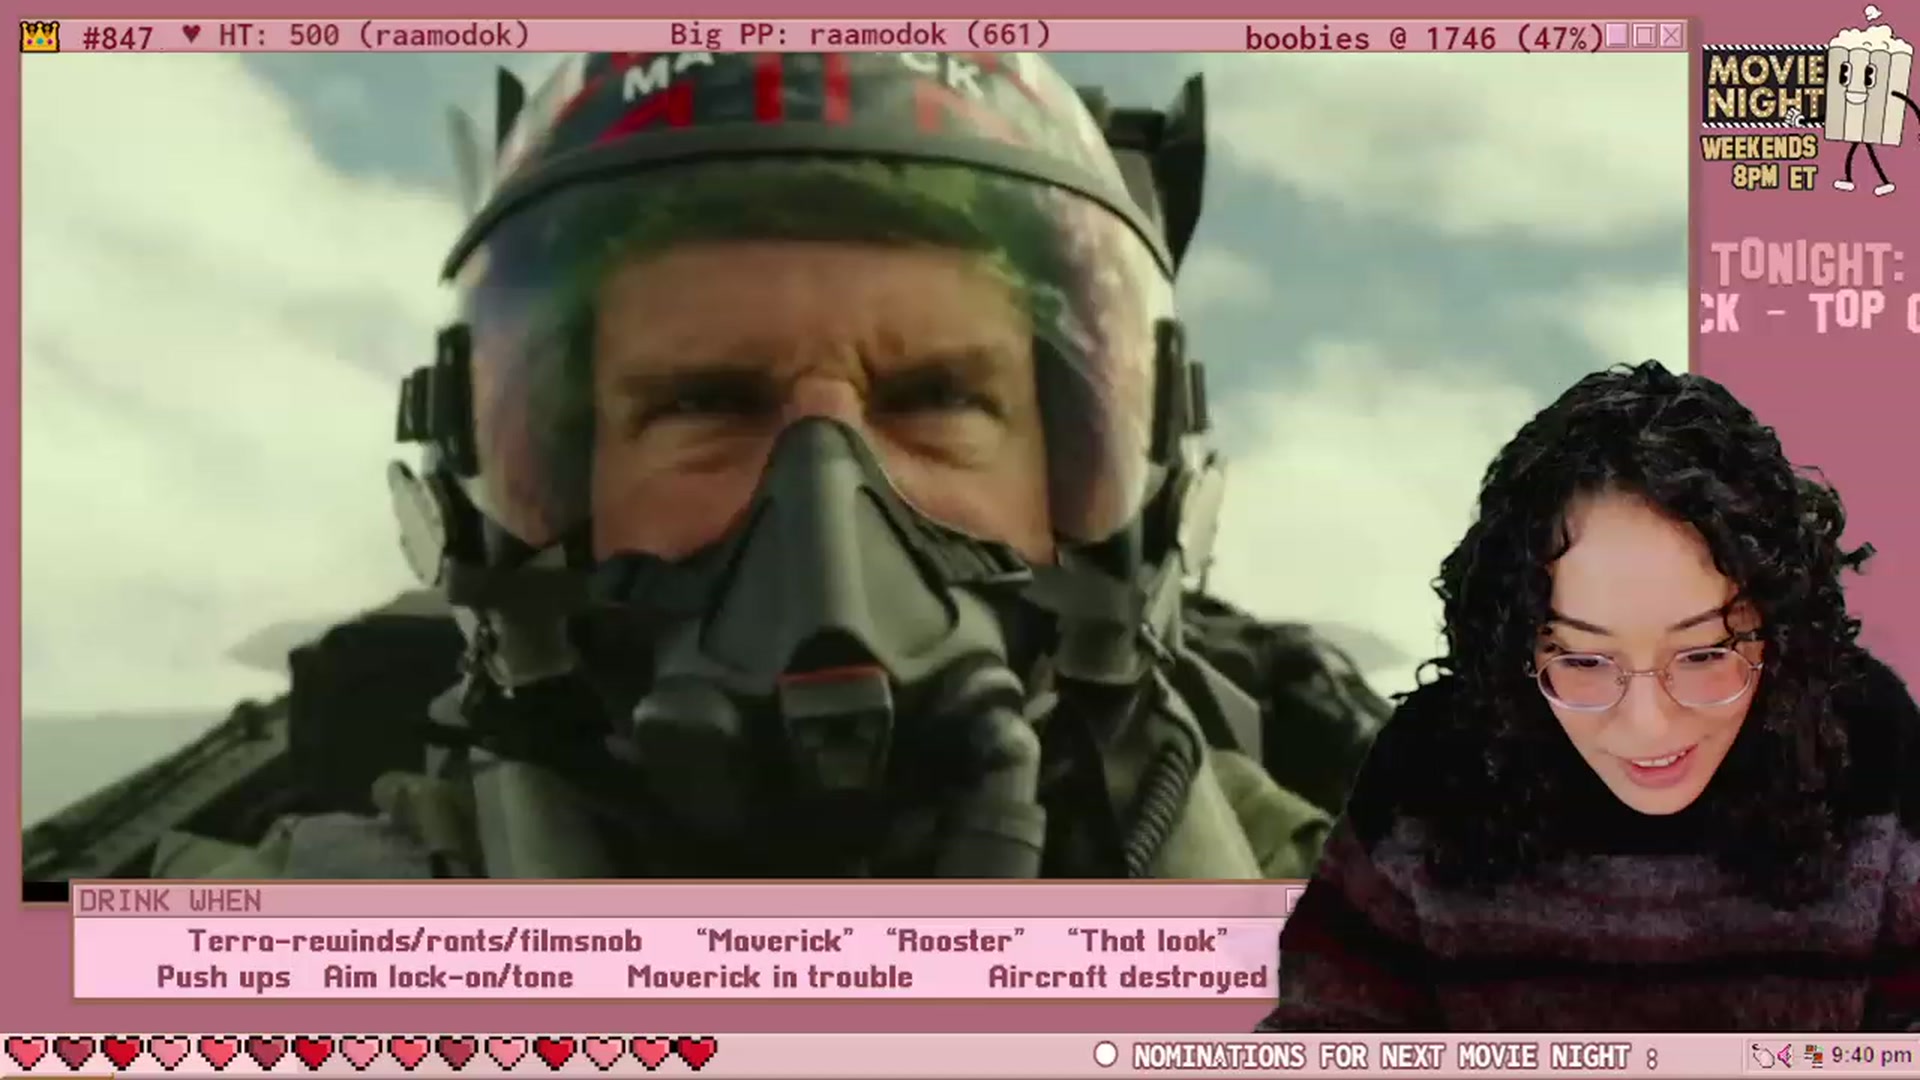Click the "#847" counter text

[x=118, y=38]
